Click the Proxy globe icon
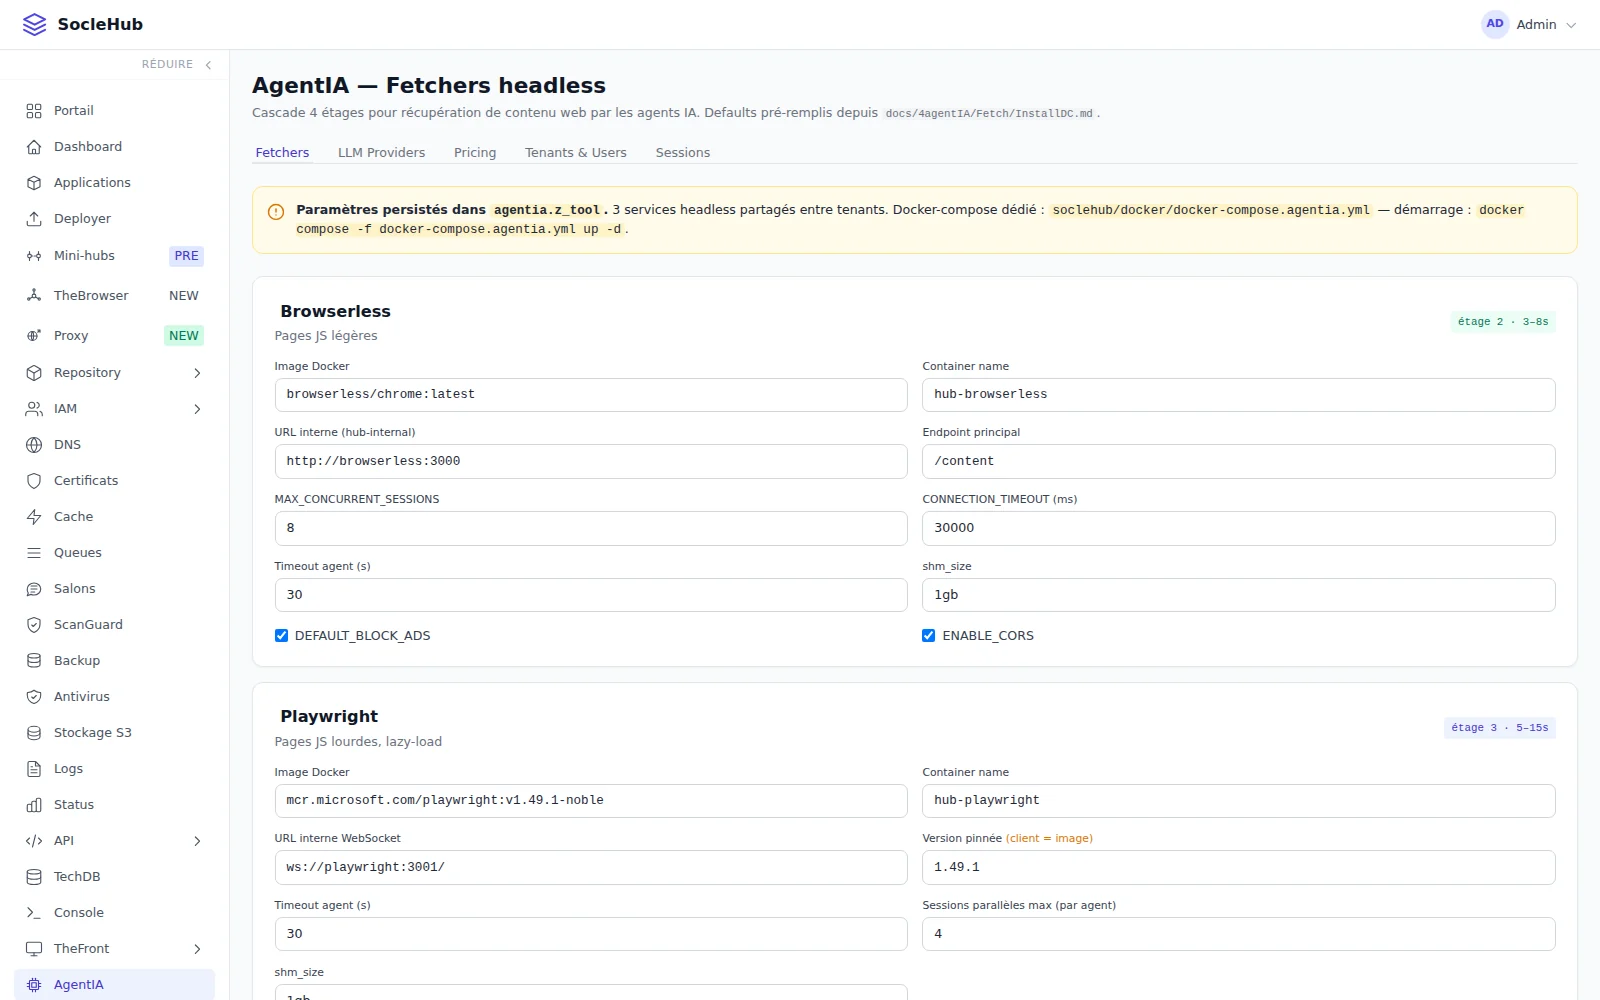1600x1000 pixels. 34,336
